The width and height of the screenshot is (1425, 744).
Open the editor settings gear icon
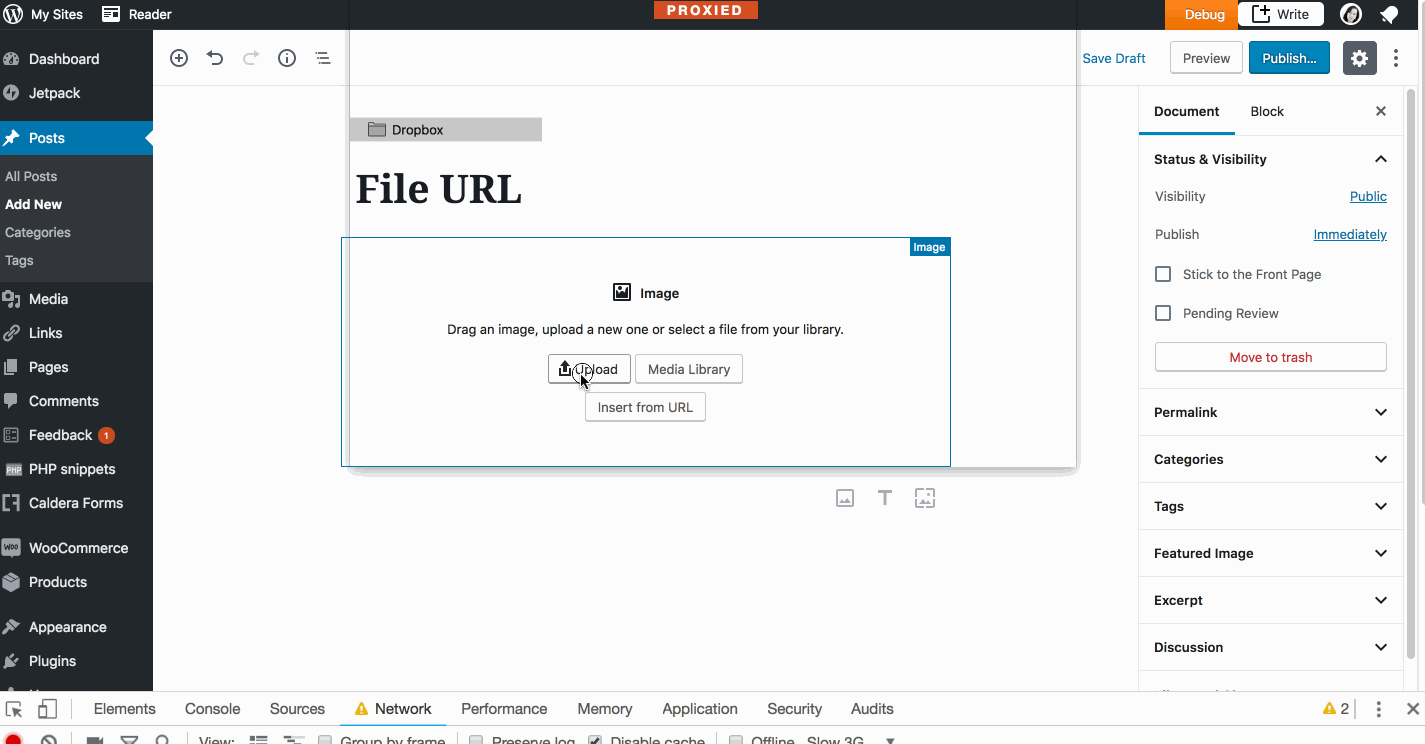click(1359, 58)
